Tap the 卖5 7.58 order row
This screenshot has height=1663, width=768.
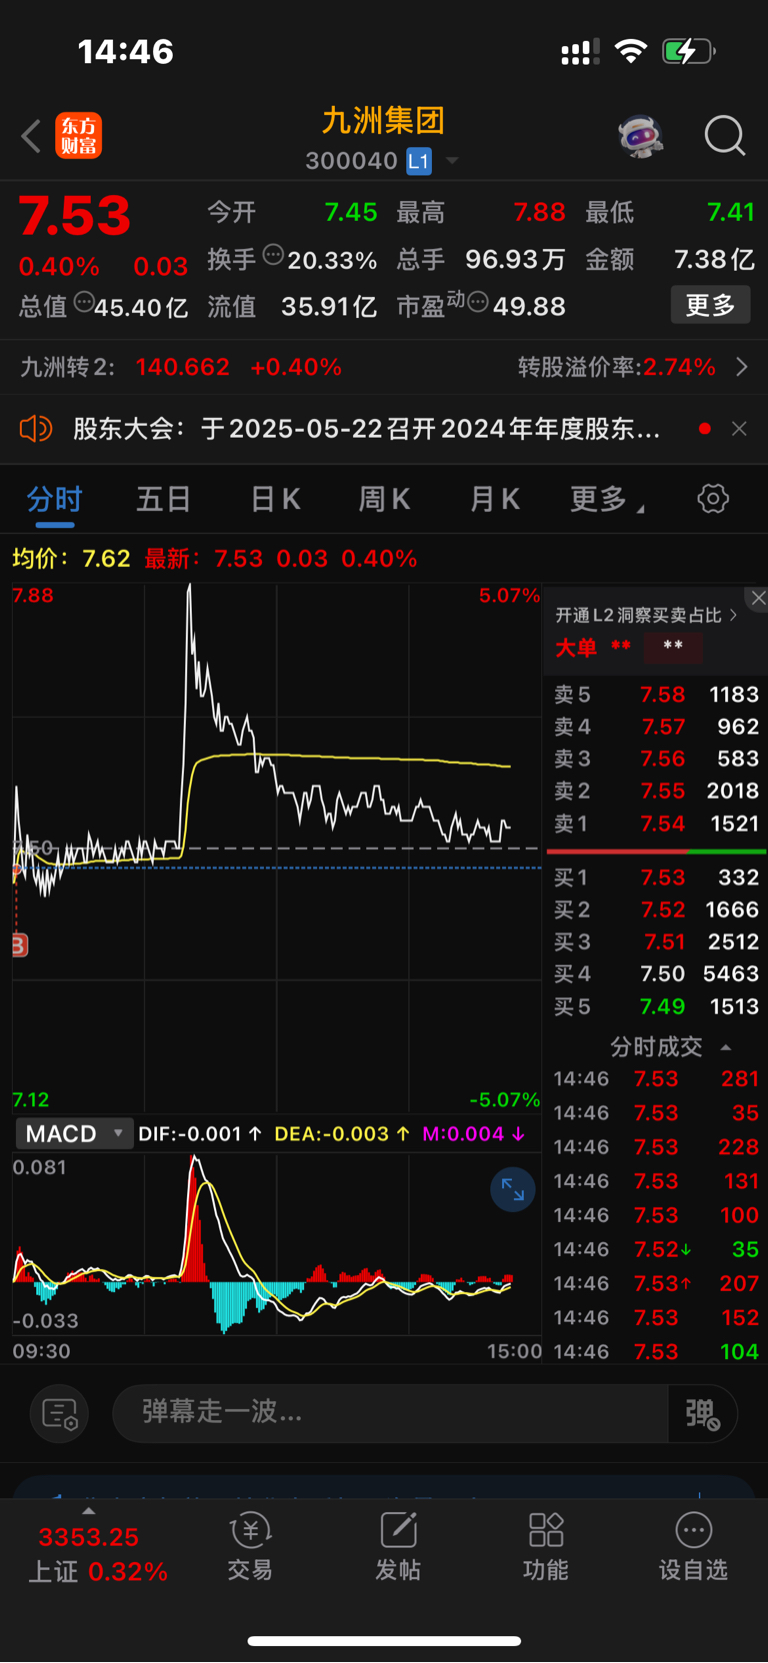(656, 694)
